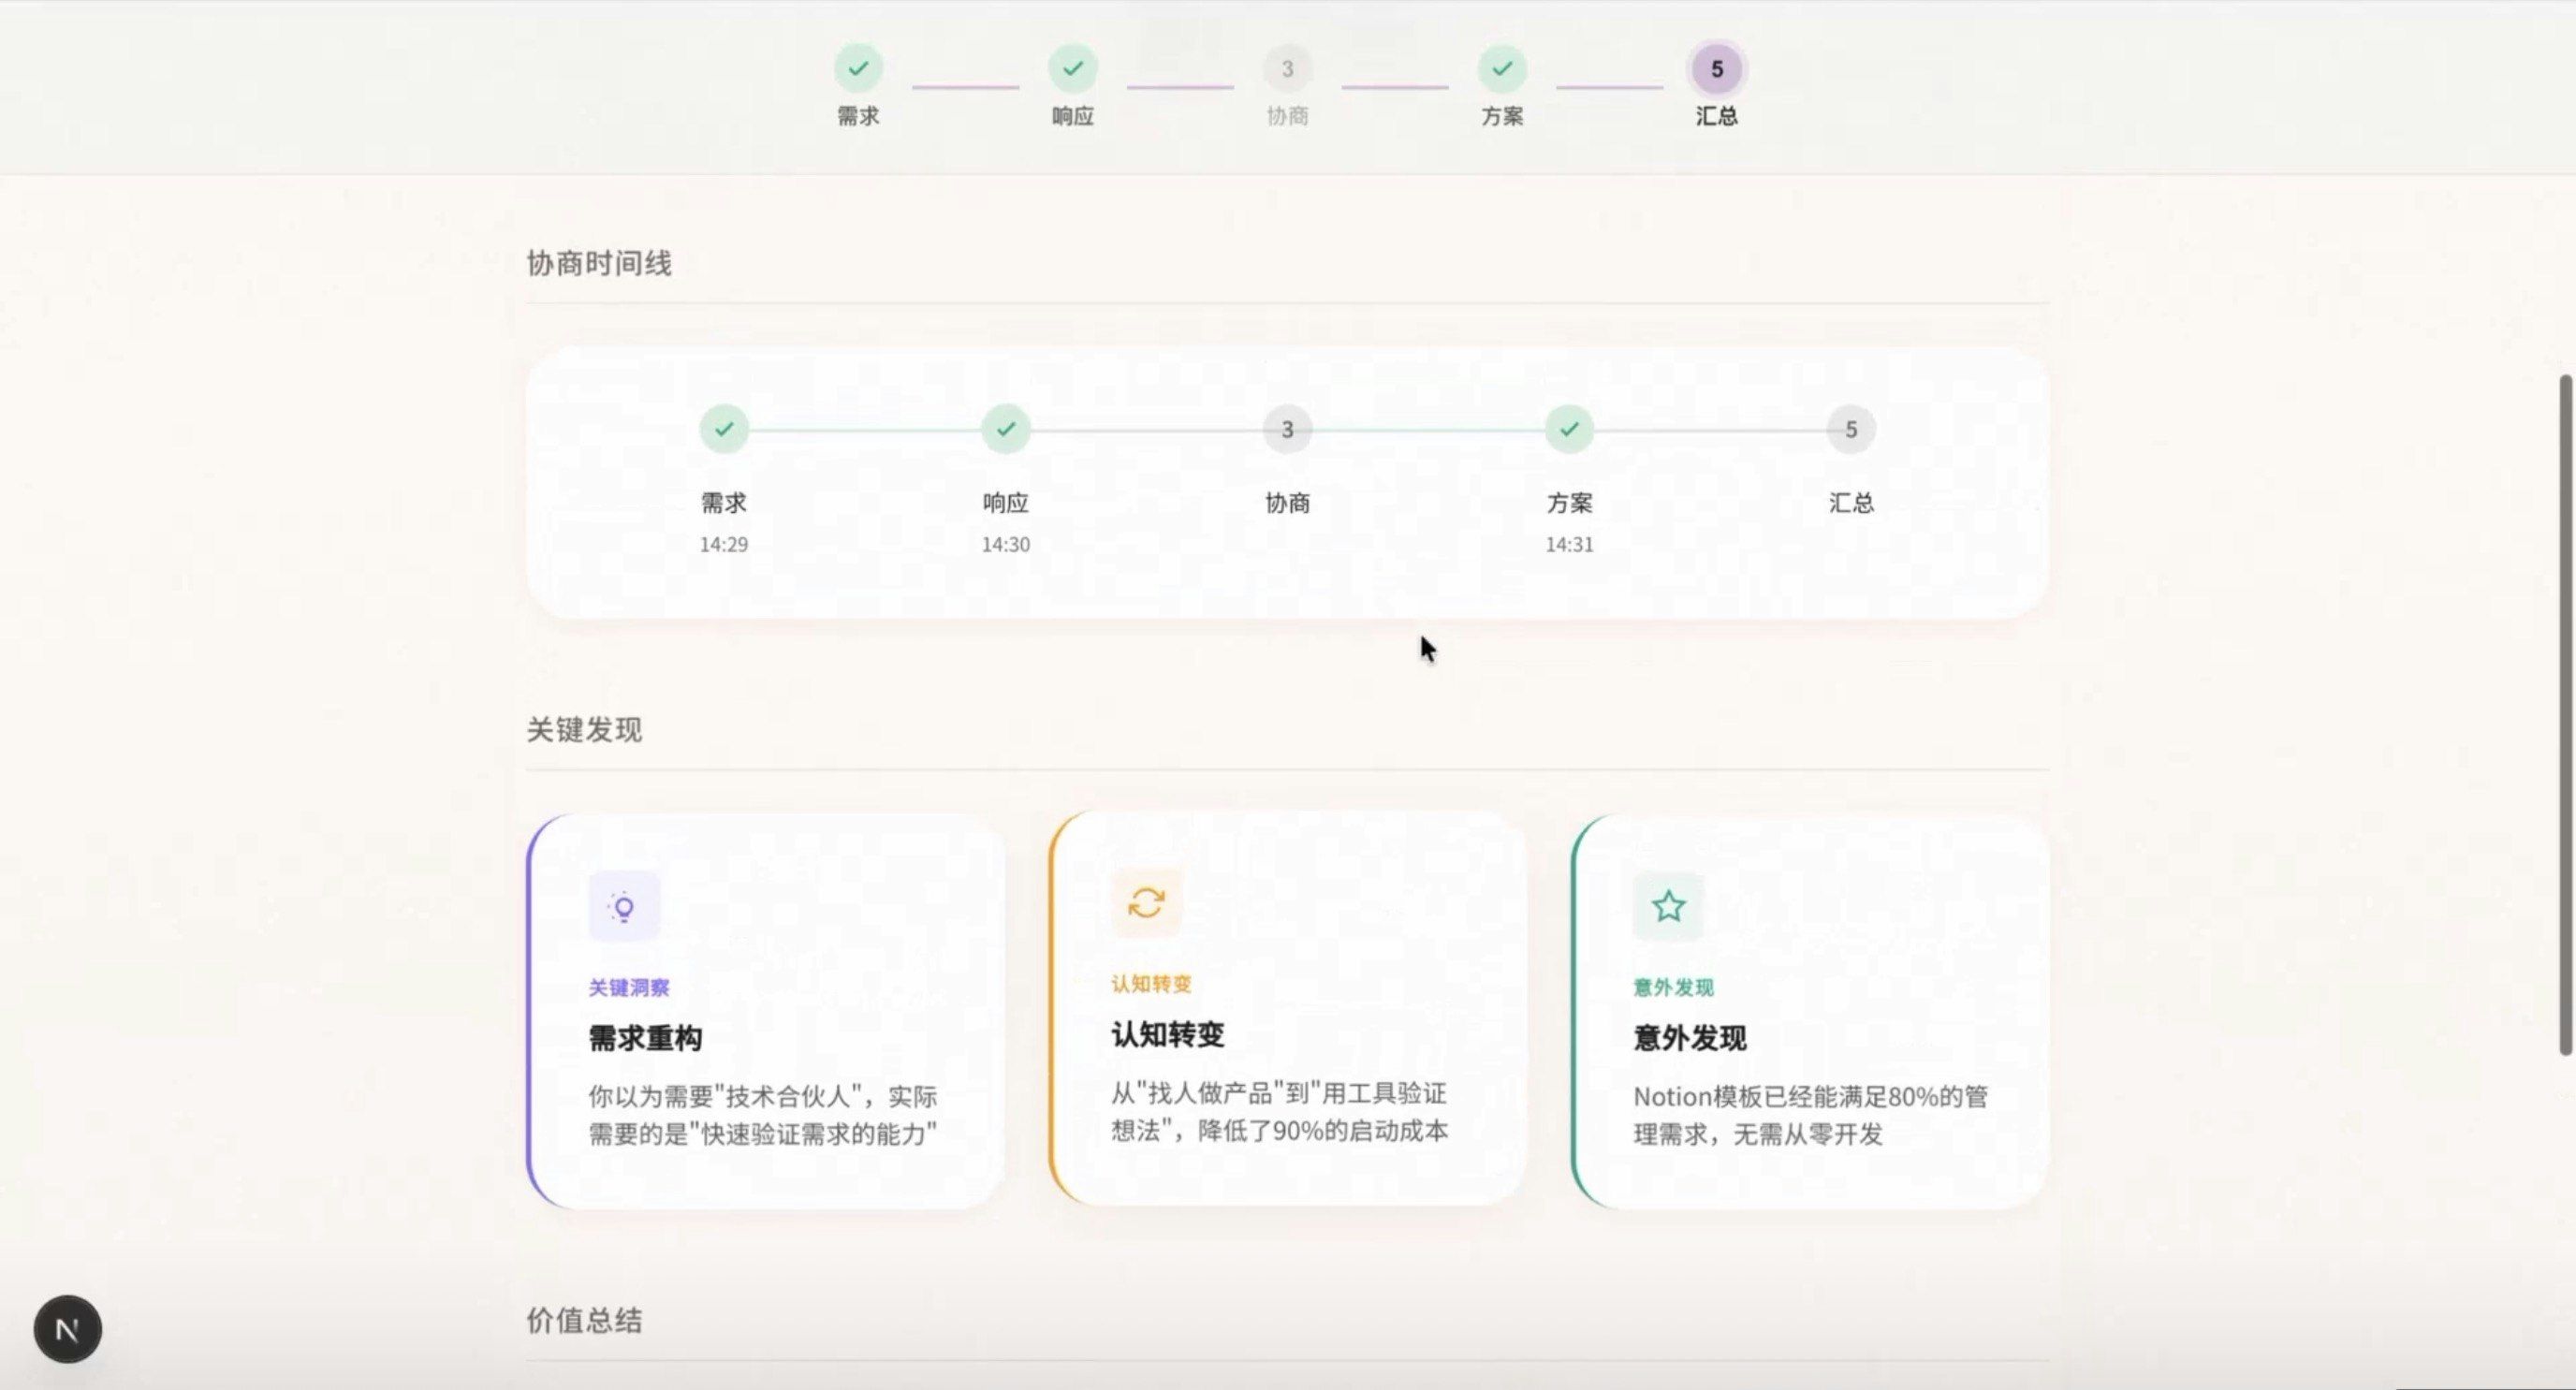Click the 汇总 circle numbered 5 in the timeline

[x=1850, y=429]
